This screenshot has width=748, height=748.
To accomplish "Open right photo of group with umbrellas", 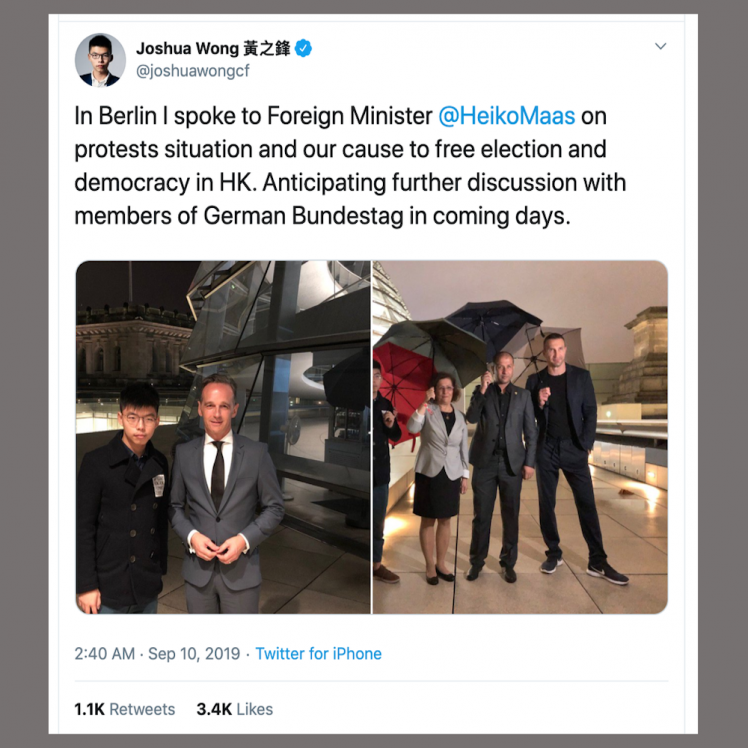I will click(520, 437).
